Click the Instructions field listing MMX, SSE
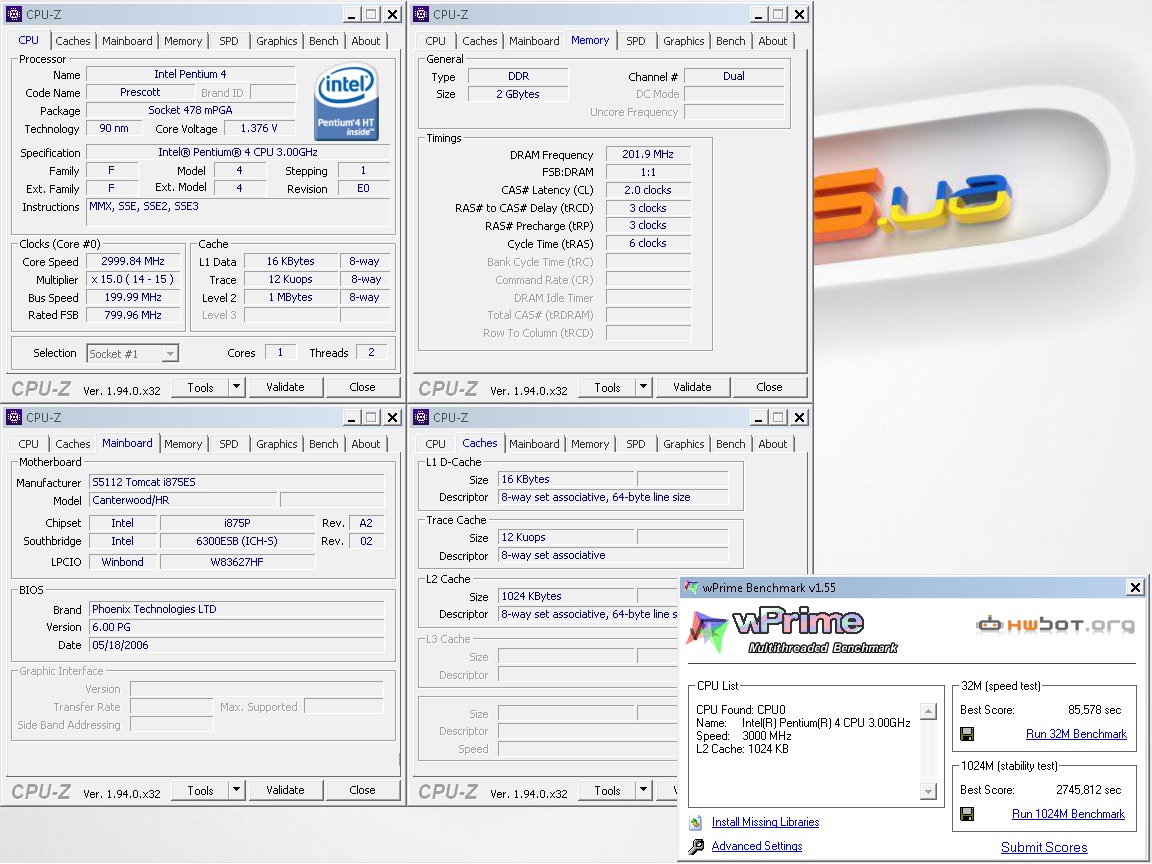1152x864 pixels. (x=238, y=212)
